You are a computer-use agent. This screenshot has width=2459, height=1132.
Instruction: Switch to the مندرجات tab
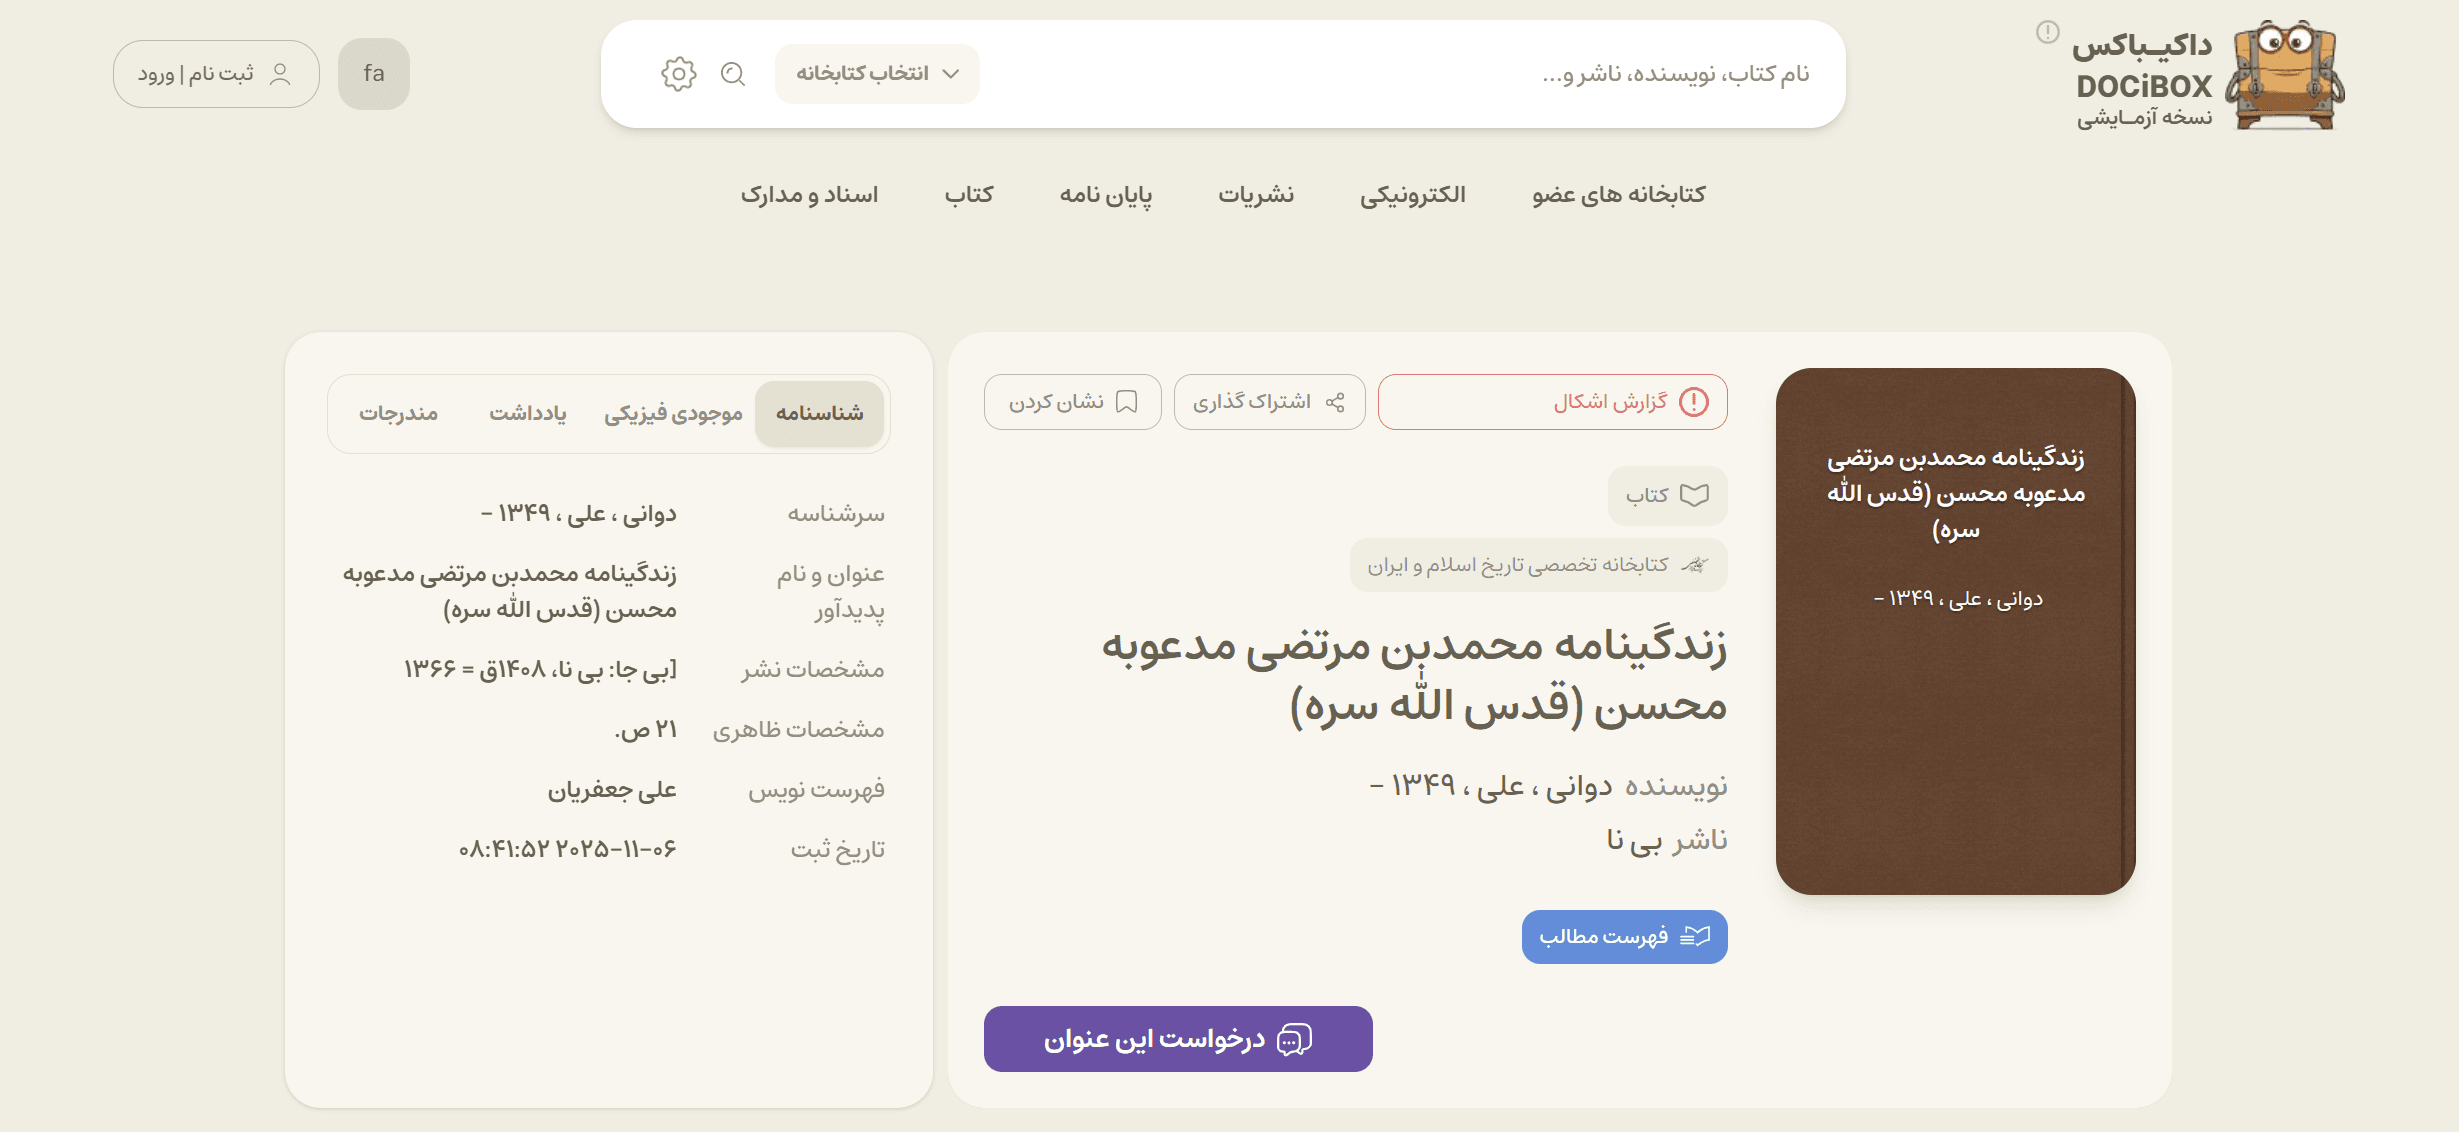pyautogui.click(x=399, y=413)
